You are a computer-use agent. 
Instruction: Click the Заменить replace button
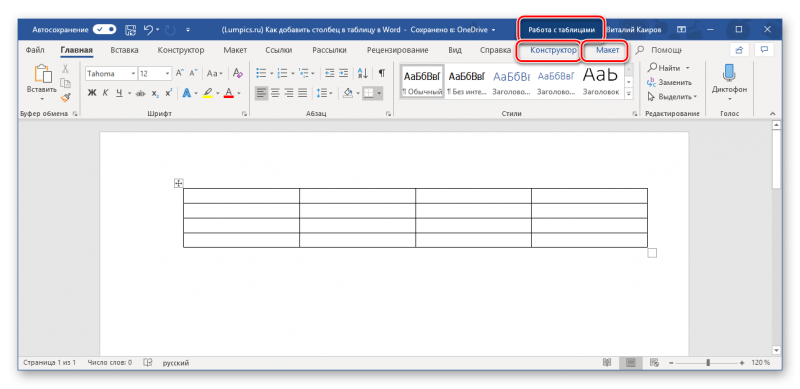tap(669, 82)
